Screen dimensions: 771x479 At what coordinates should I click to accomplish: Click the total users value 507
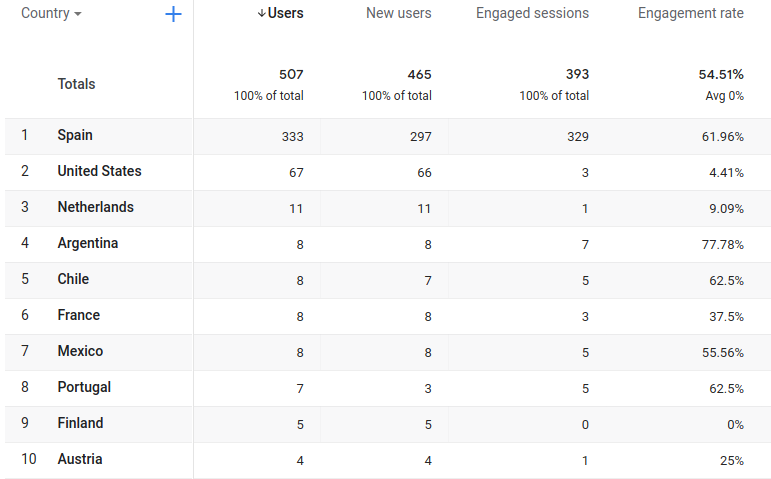(291, 75)
